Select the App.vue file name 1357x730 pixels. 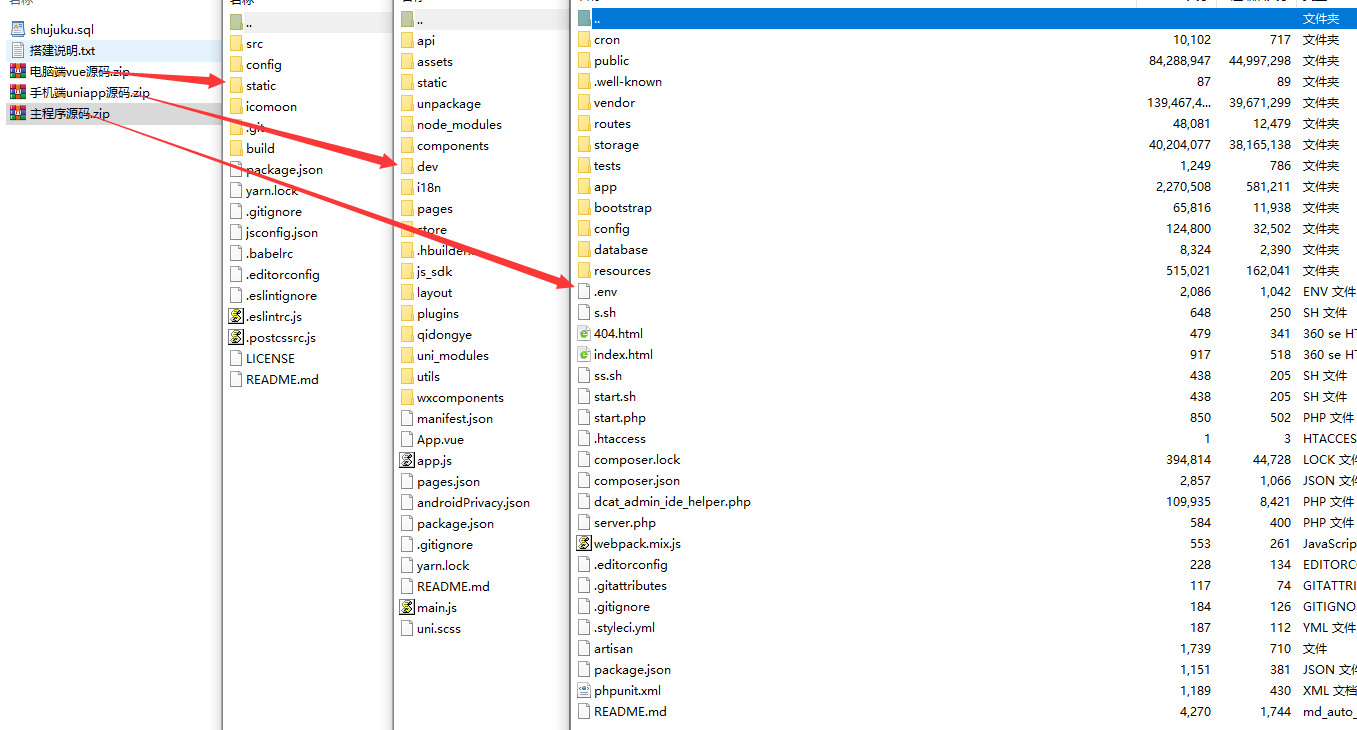point(441,439)
